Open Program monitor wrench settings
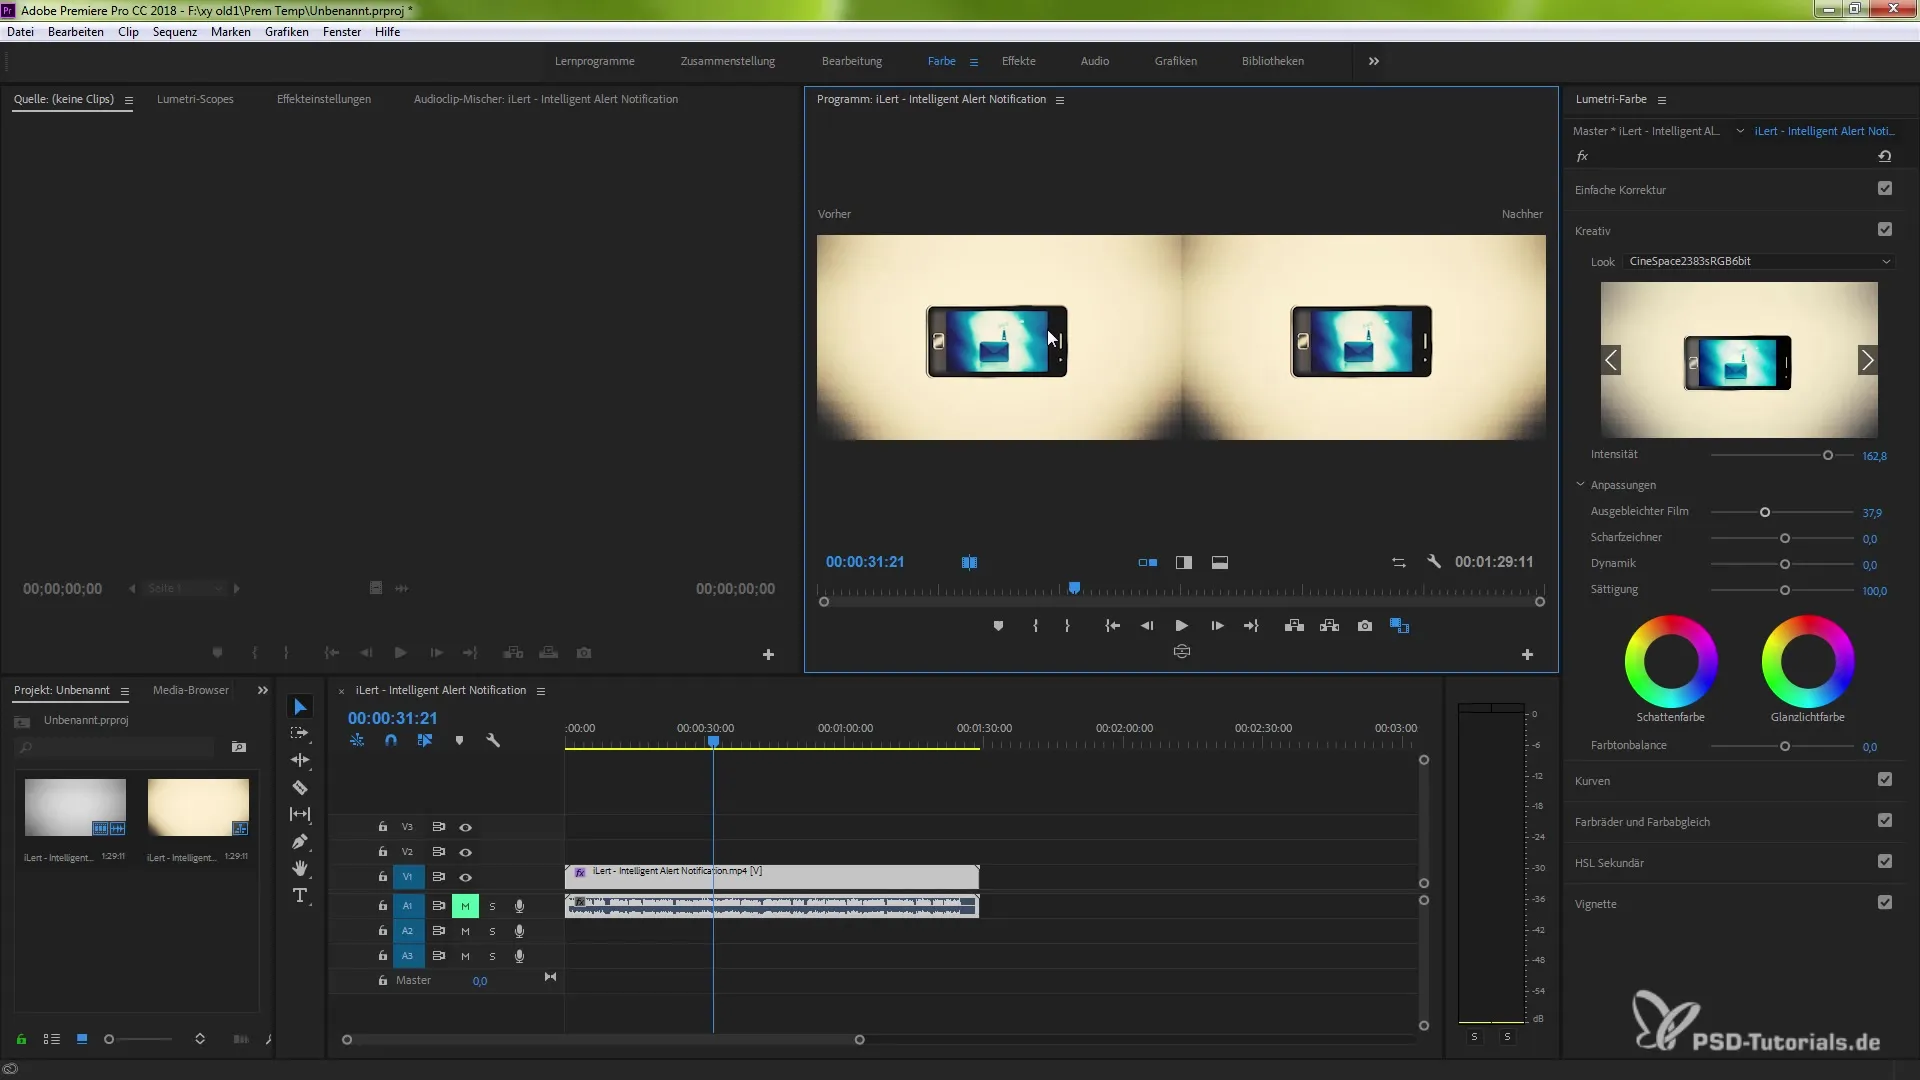 point(1434,562)
